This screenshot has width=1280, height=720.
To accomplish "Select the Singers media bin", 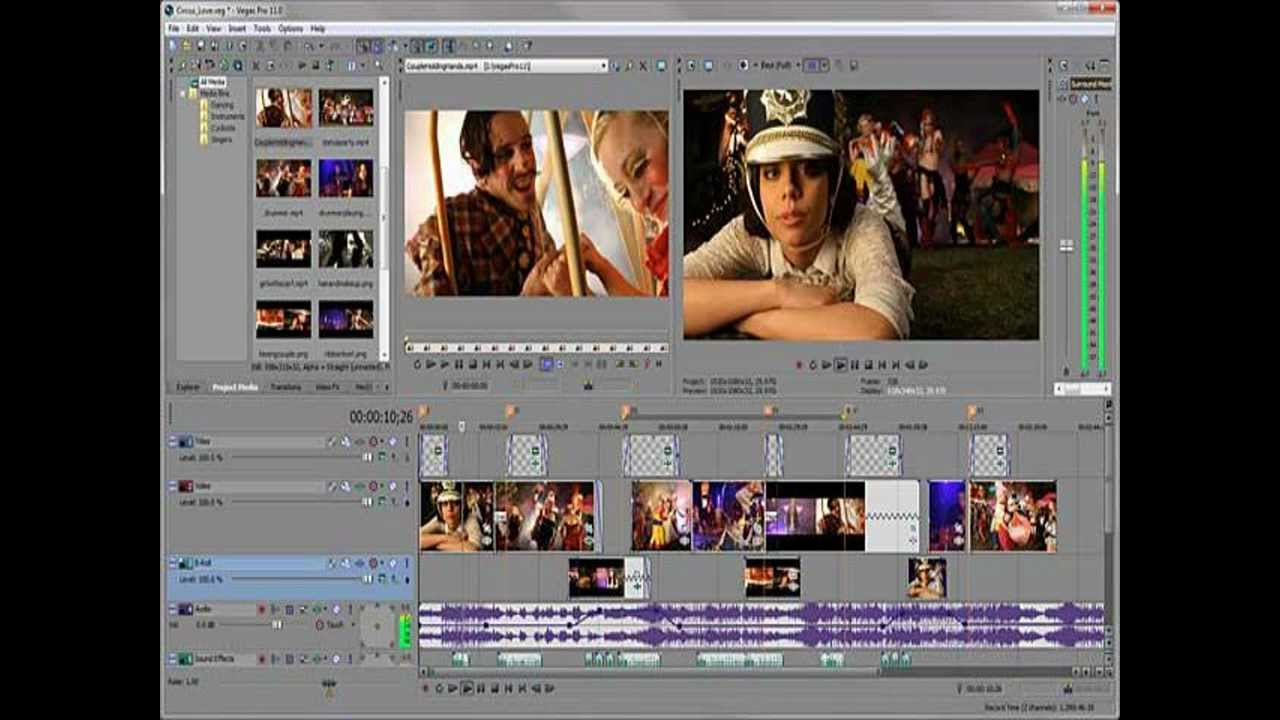I will pos(221,139).
